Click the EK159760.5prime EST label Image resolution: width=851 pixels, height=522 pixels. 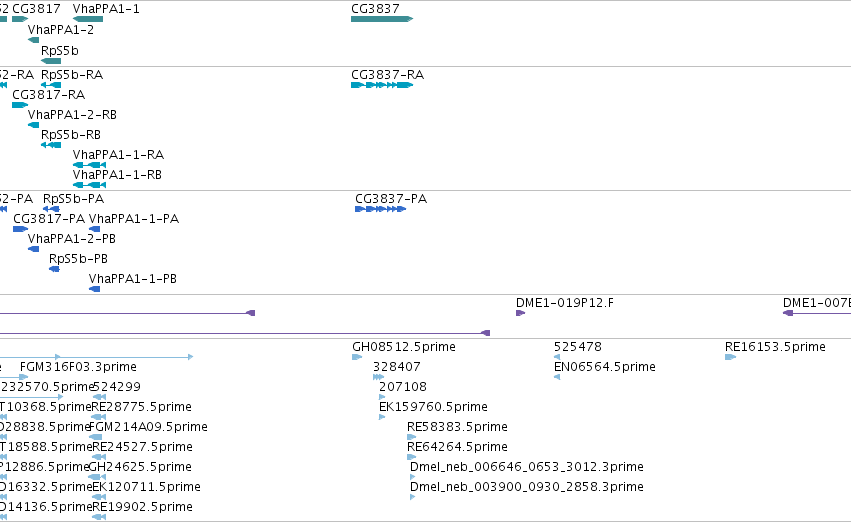433,408
